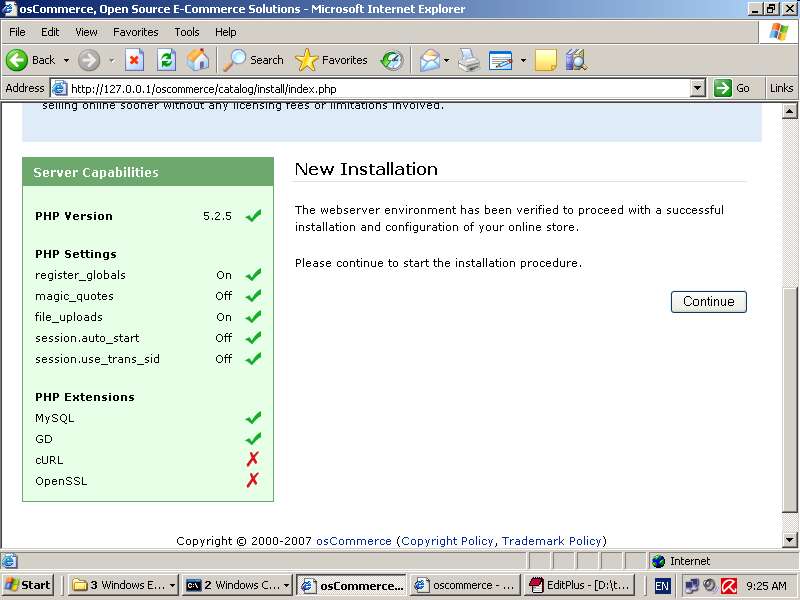Open the Trademark Policy link
The image size is (800, 600).
pyautogui.click(x=551, y=541)
